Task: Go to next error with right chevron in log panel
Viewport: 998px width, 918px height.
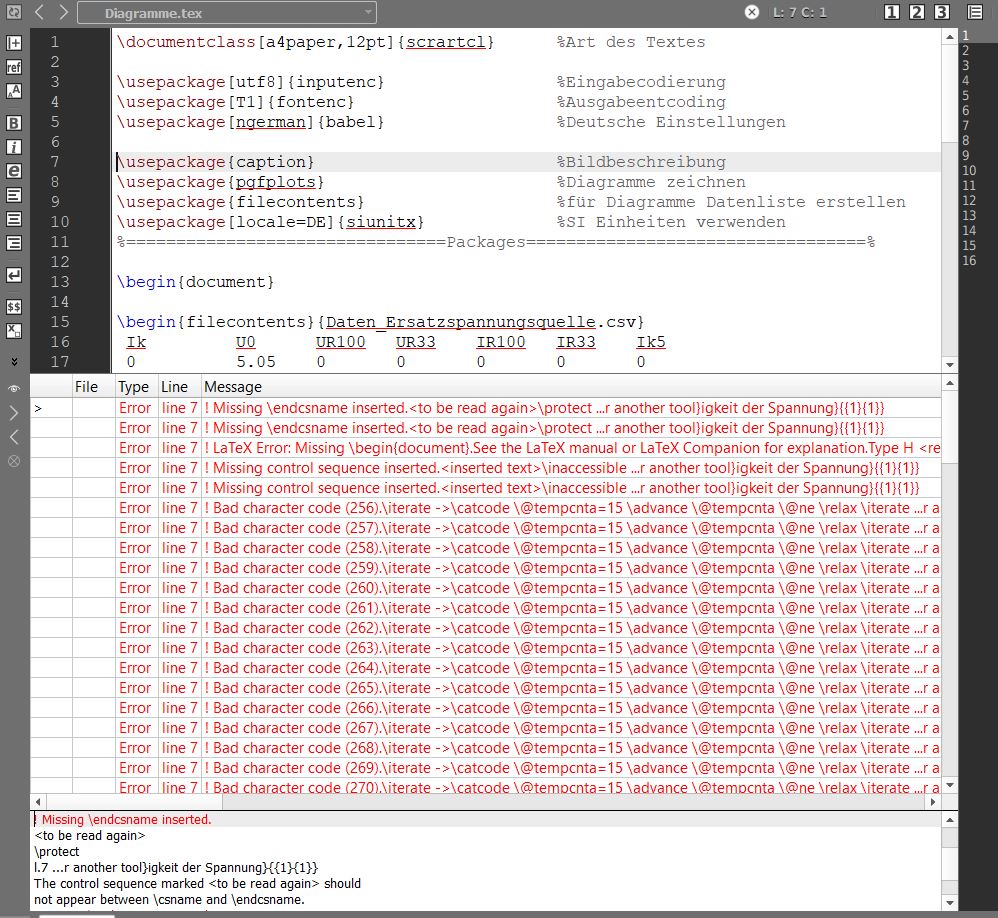Action: click(x=14, y=413)
